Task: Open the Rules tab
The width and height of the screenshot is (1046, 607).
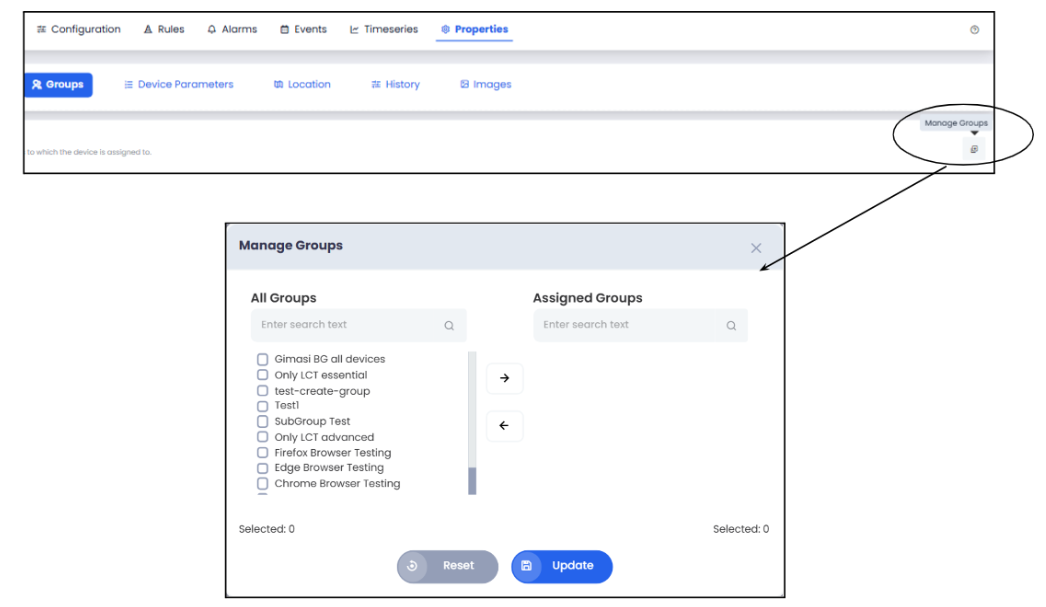Action: (x=163, y=30)
